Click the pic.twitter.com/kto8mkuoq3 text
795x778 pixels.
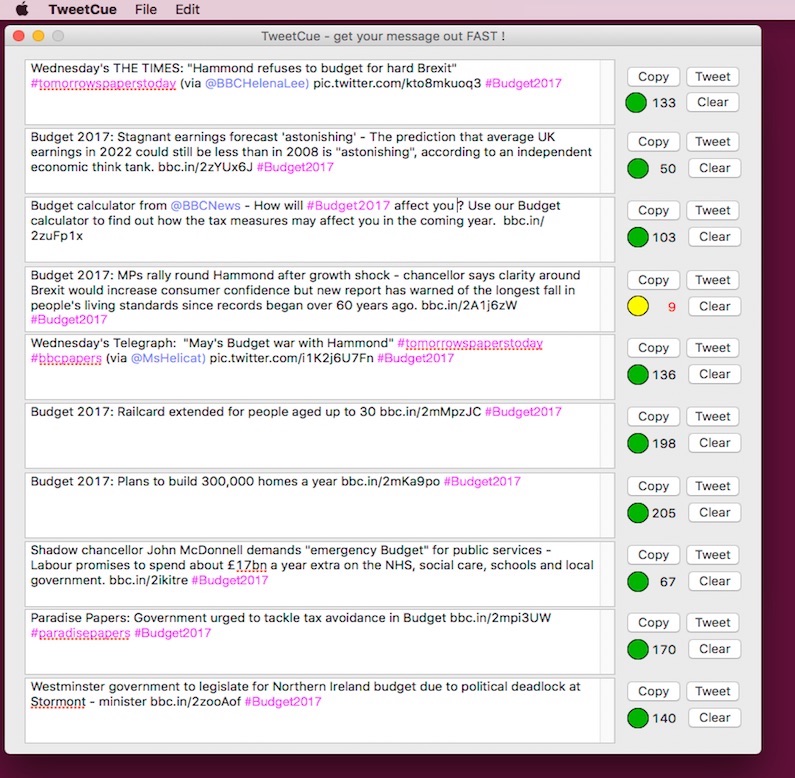pyautogui.click(x=397, y=84)
